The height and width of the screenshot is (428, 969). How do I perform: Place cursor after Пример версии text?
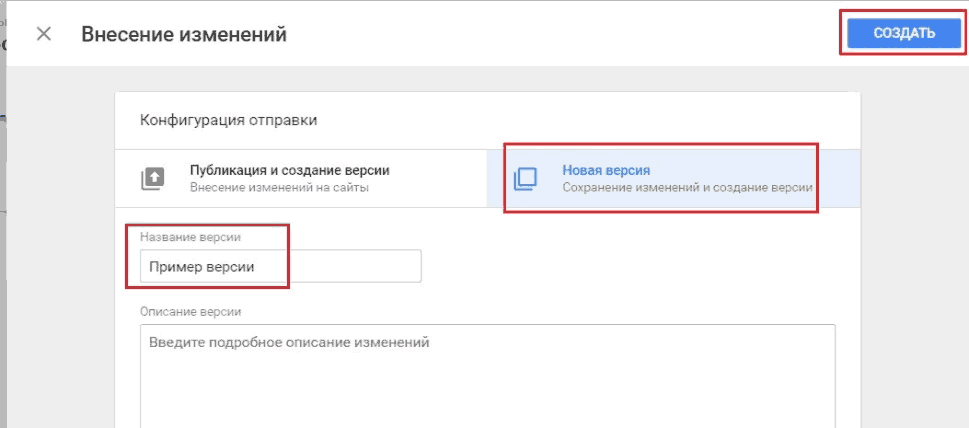tap(256, 267)
